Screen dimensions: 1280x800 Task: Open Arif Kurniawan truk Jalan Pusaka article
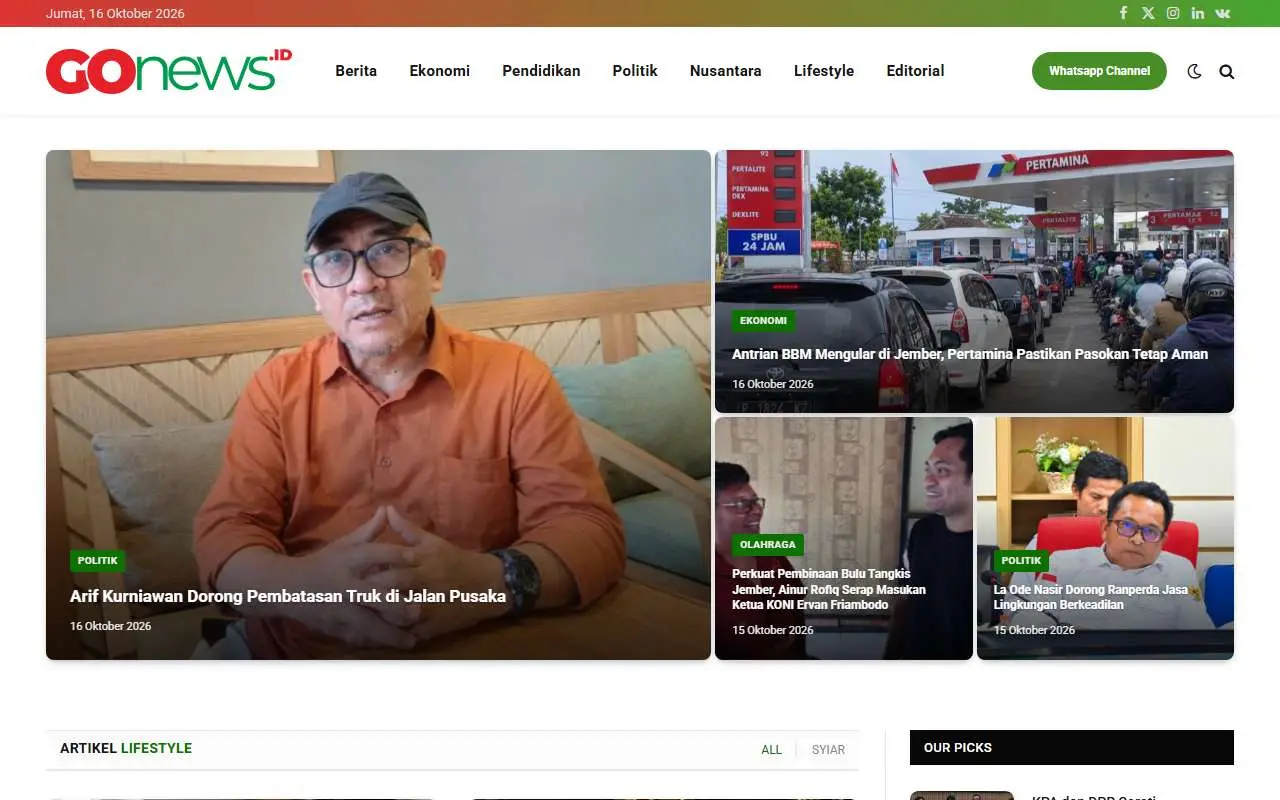tap(288, 596)
